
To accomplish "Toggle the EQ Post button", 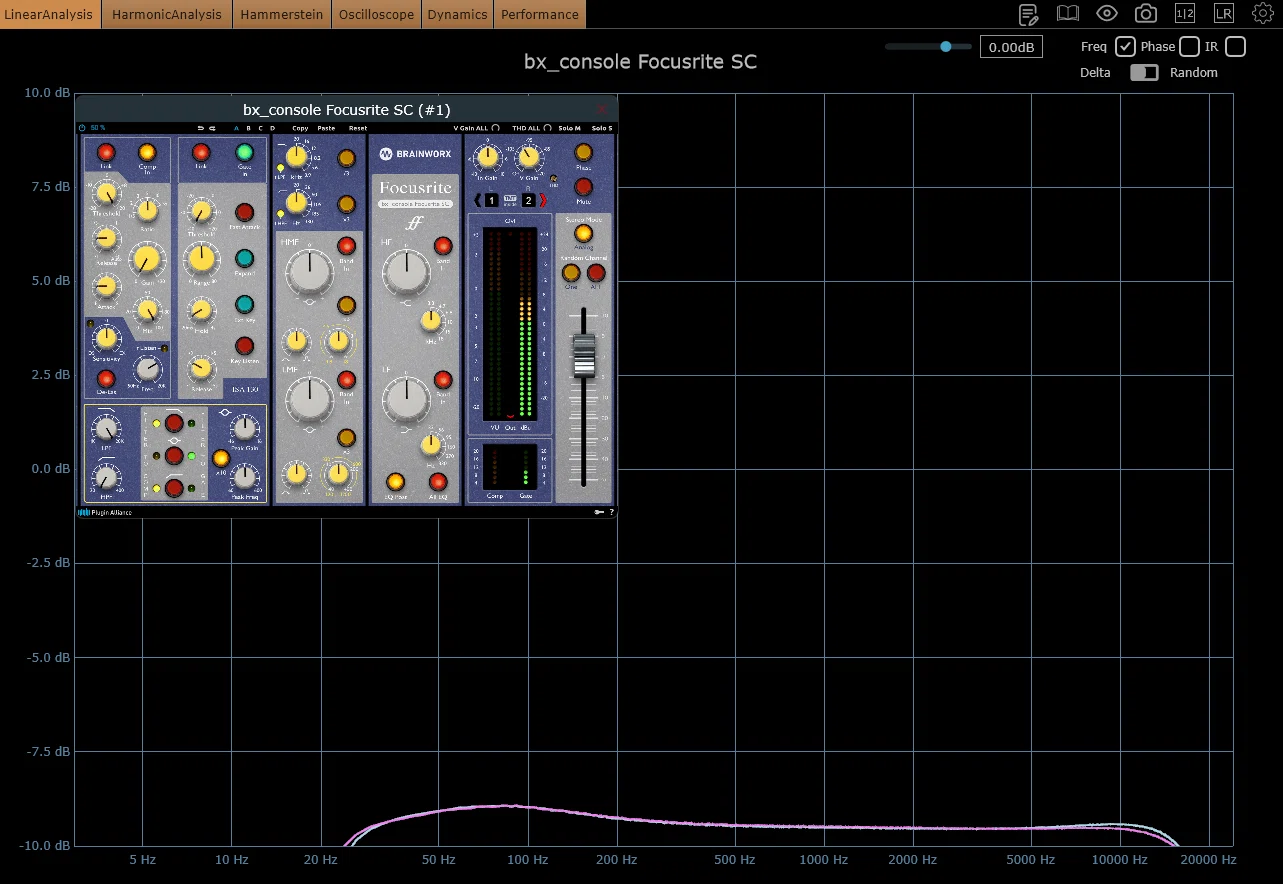I will [395, 482].
